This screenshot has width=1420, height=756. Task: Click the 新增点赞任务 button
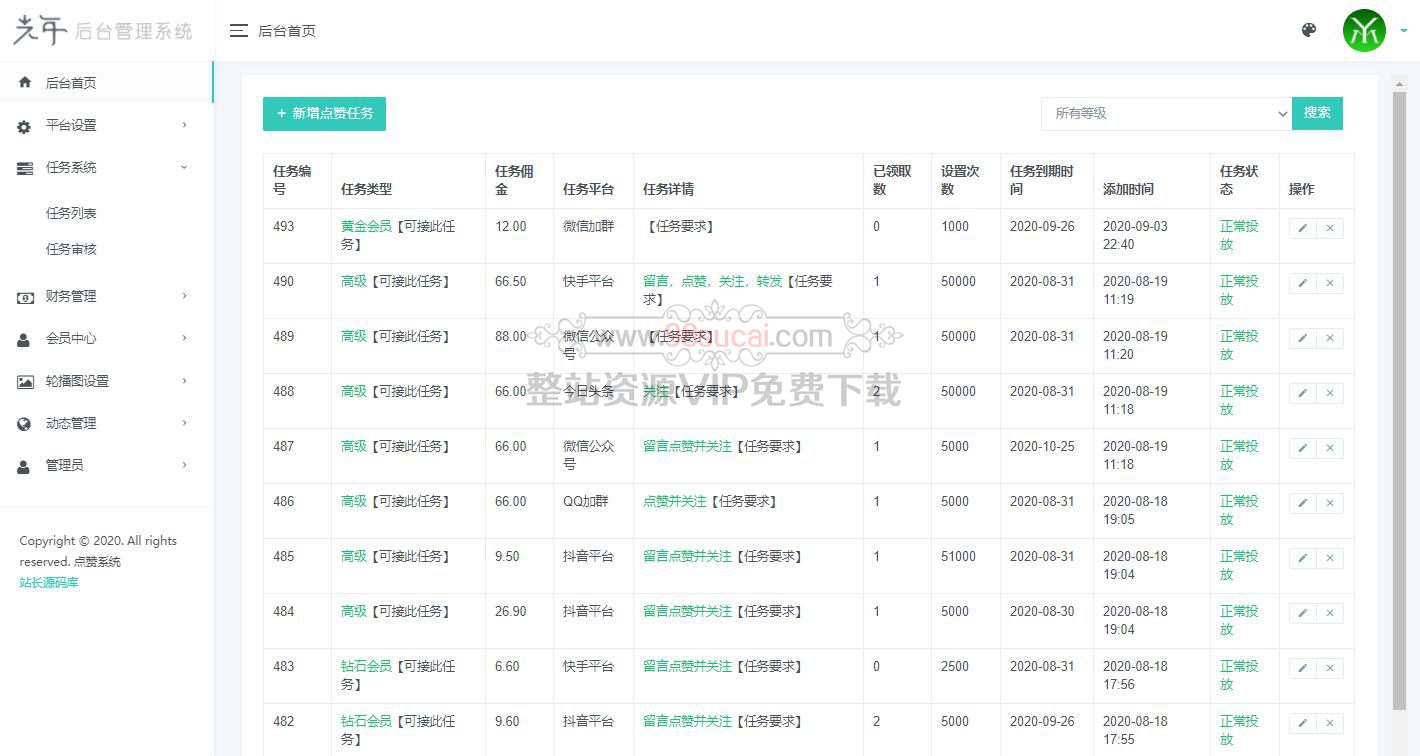pyautogui.click(x=324, y=114)
